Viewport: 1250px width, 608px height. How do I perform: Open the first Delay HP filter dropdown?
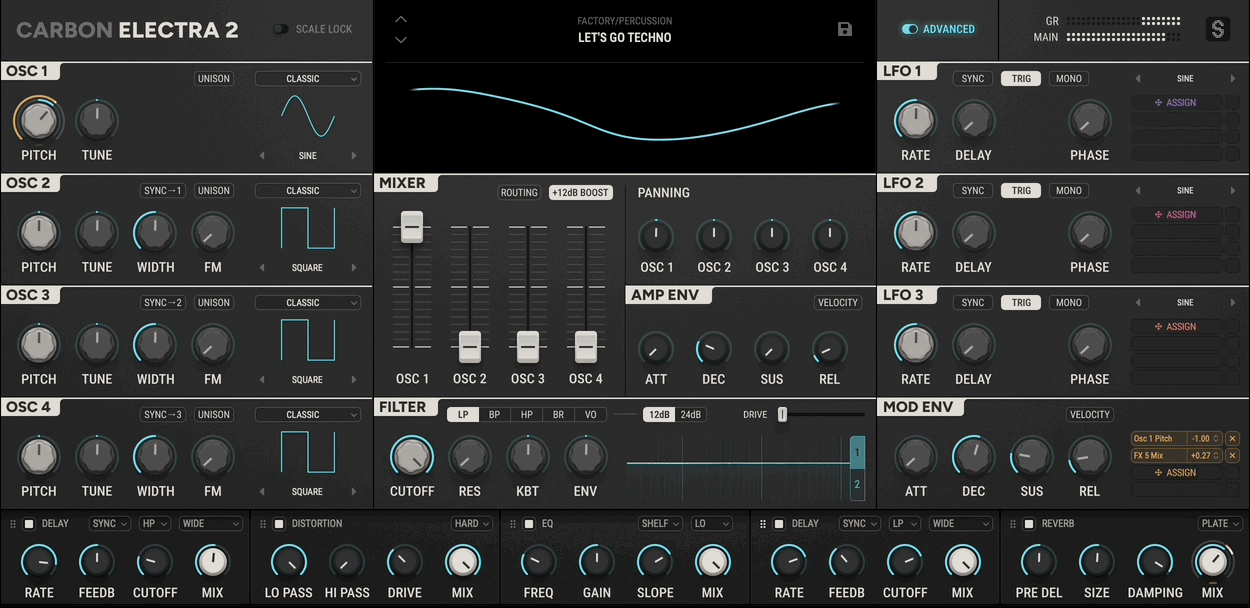tap(156, 524)
